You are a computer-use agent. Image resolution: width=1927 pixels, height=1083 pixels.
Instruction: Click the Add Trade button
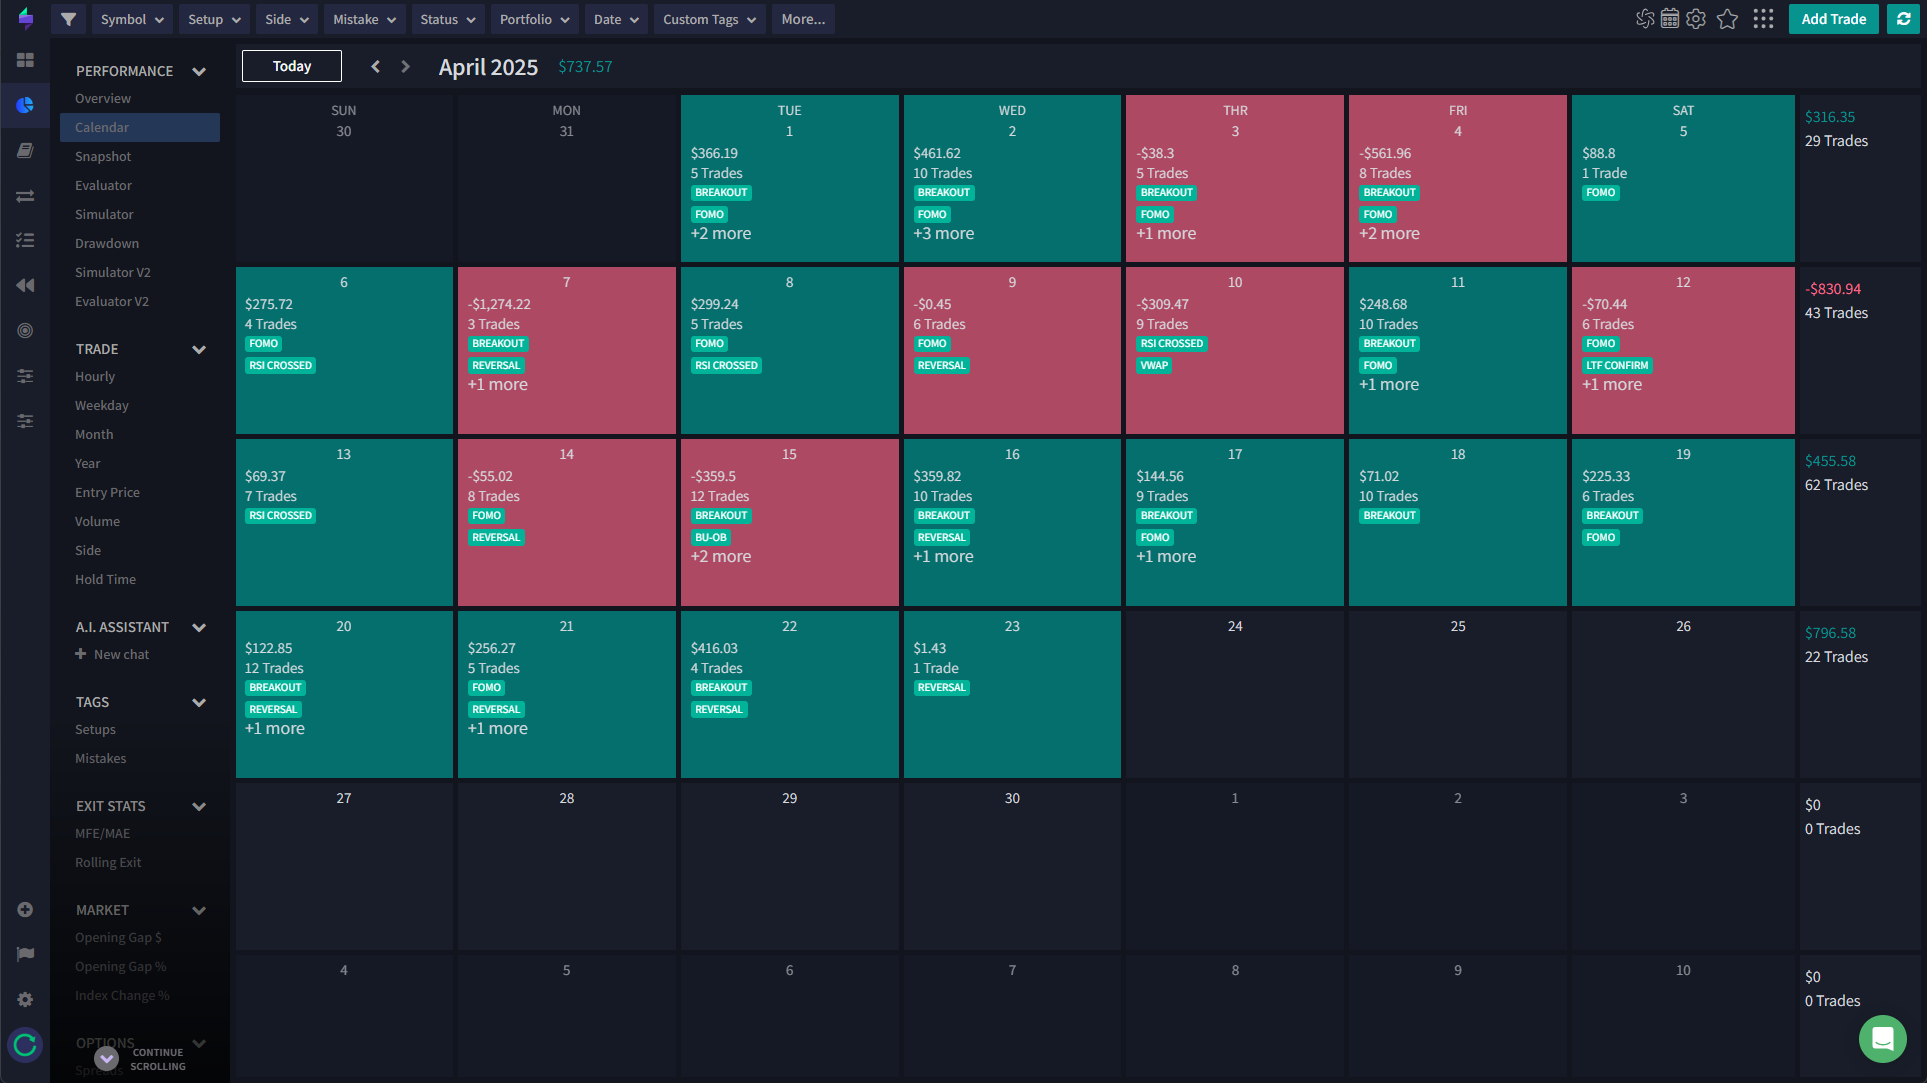point(1833,19)
